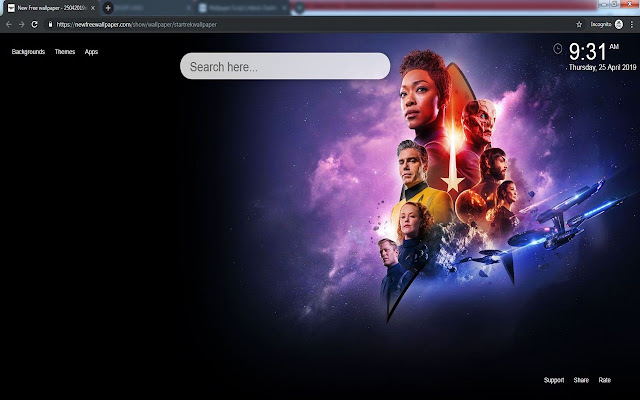640x400 pixels.
Task: Select the New Free wallpaper tab
Action: 51,8
